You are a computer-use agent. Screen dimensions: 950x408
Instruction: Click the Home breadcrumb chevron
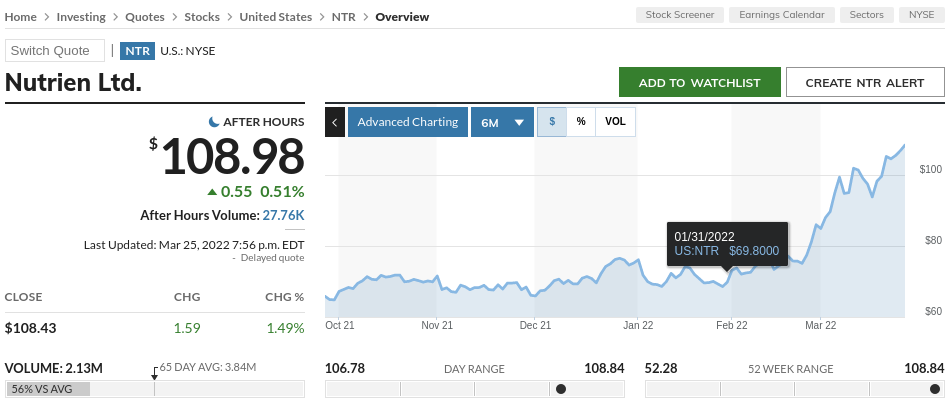click(x=46, y=17)
